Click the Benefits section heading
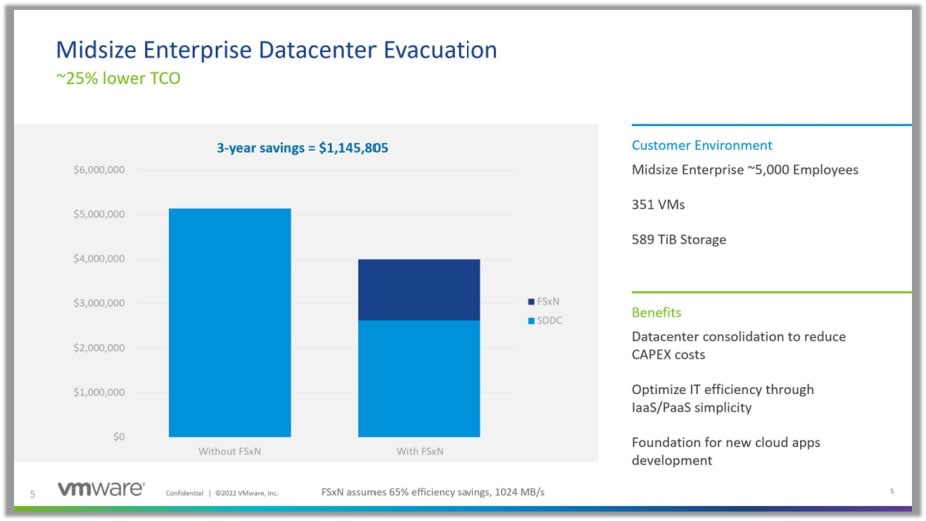926x521 pixels. 656,312
